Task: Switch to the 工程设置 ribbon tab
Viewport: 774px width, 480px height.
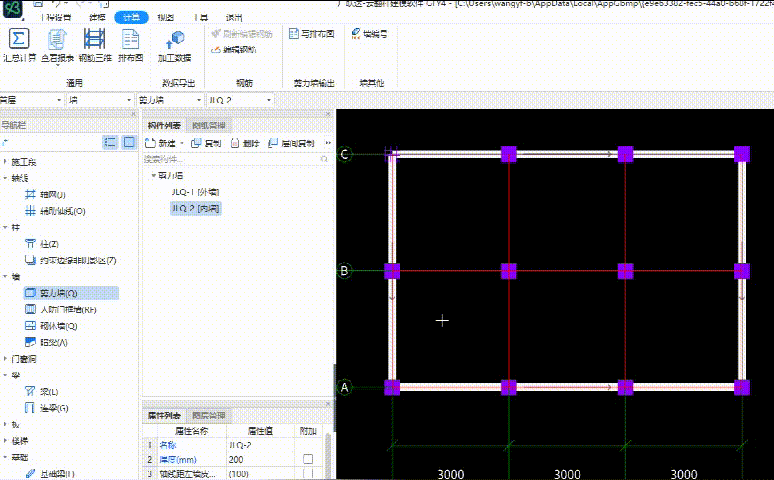Action: (56, 17)
